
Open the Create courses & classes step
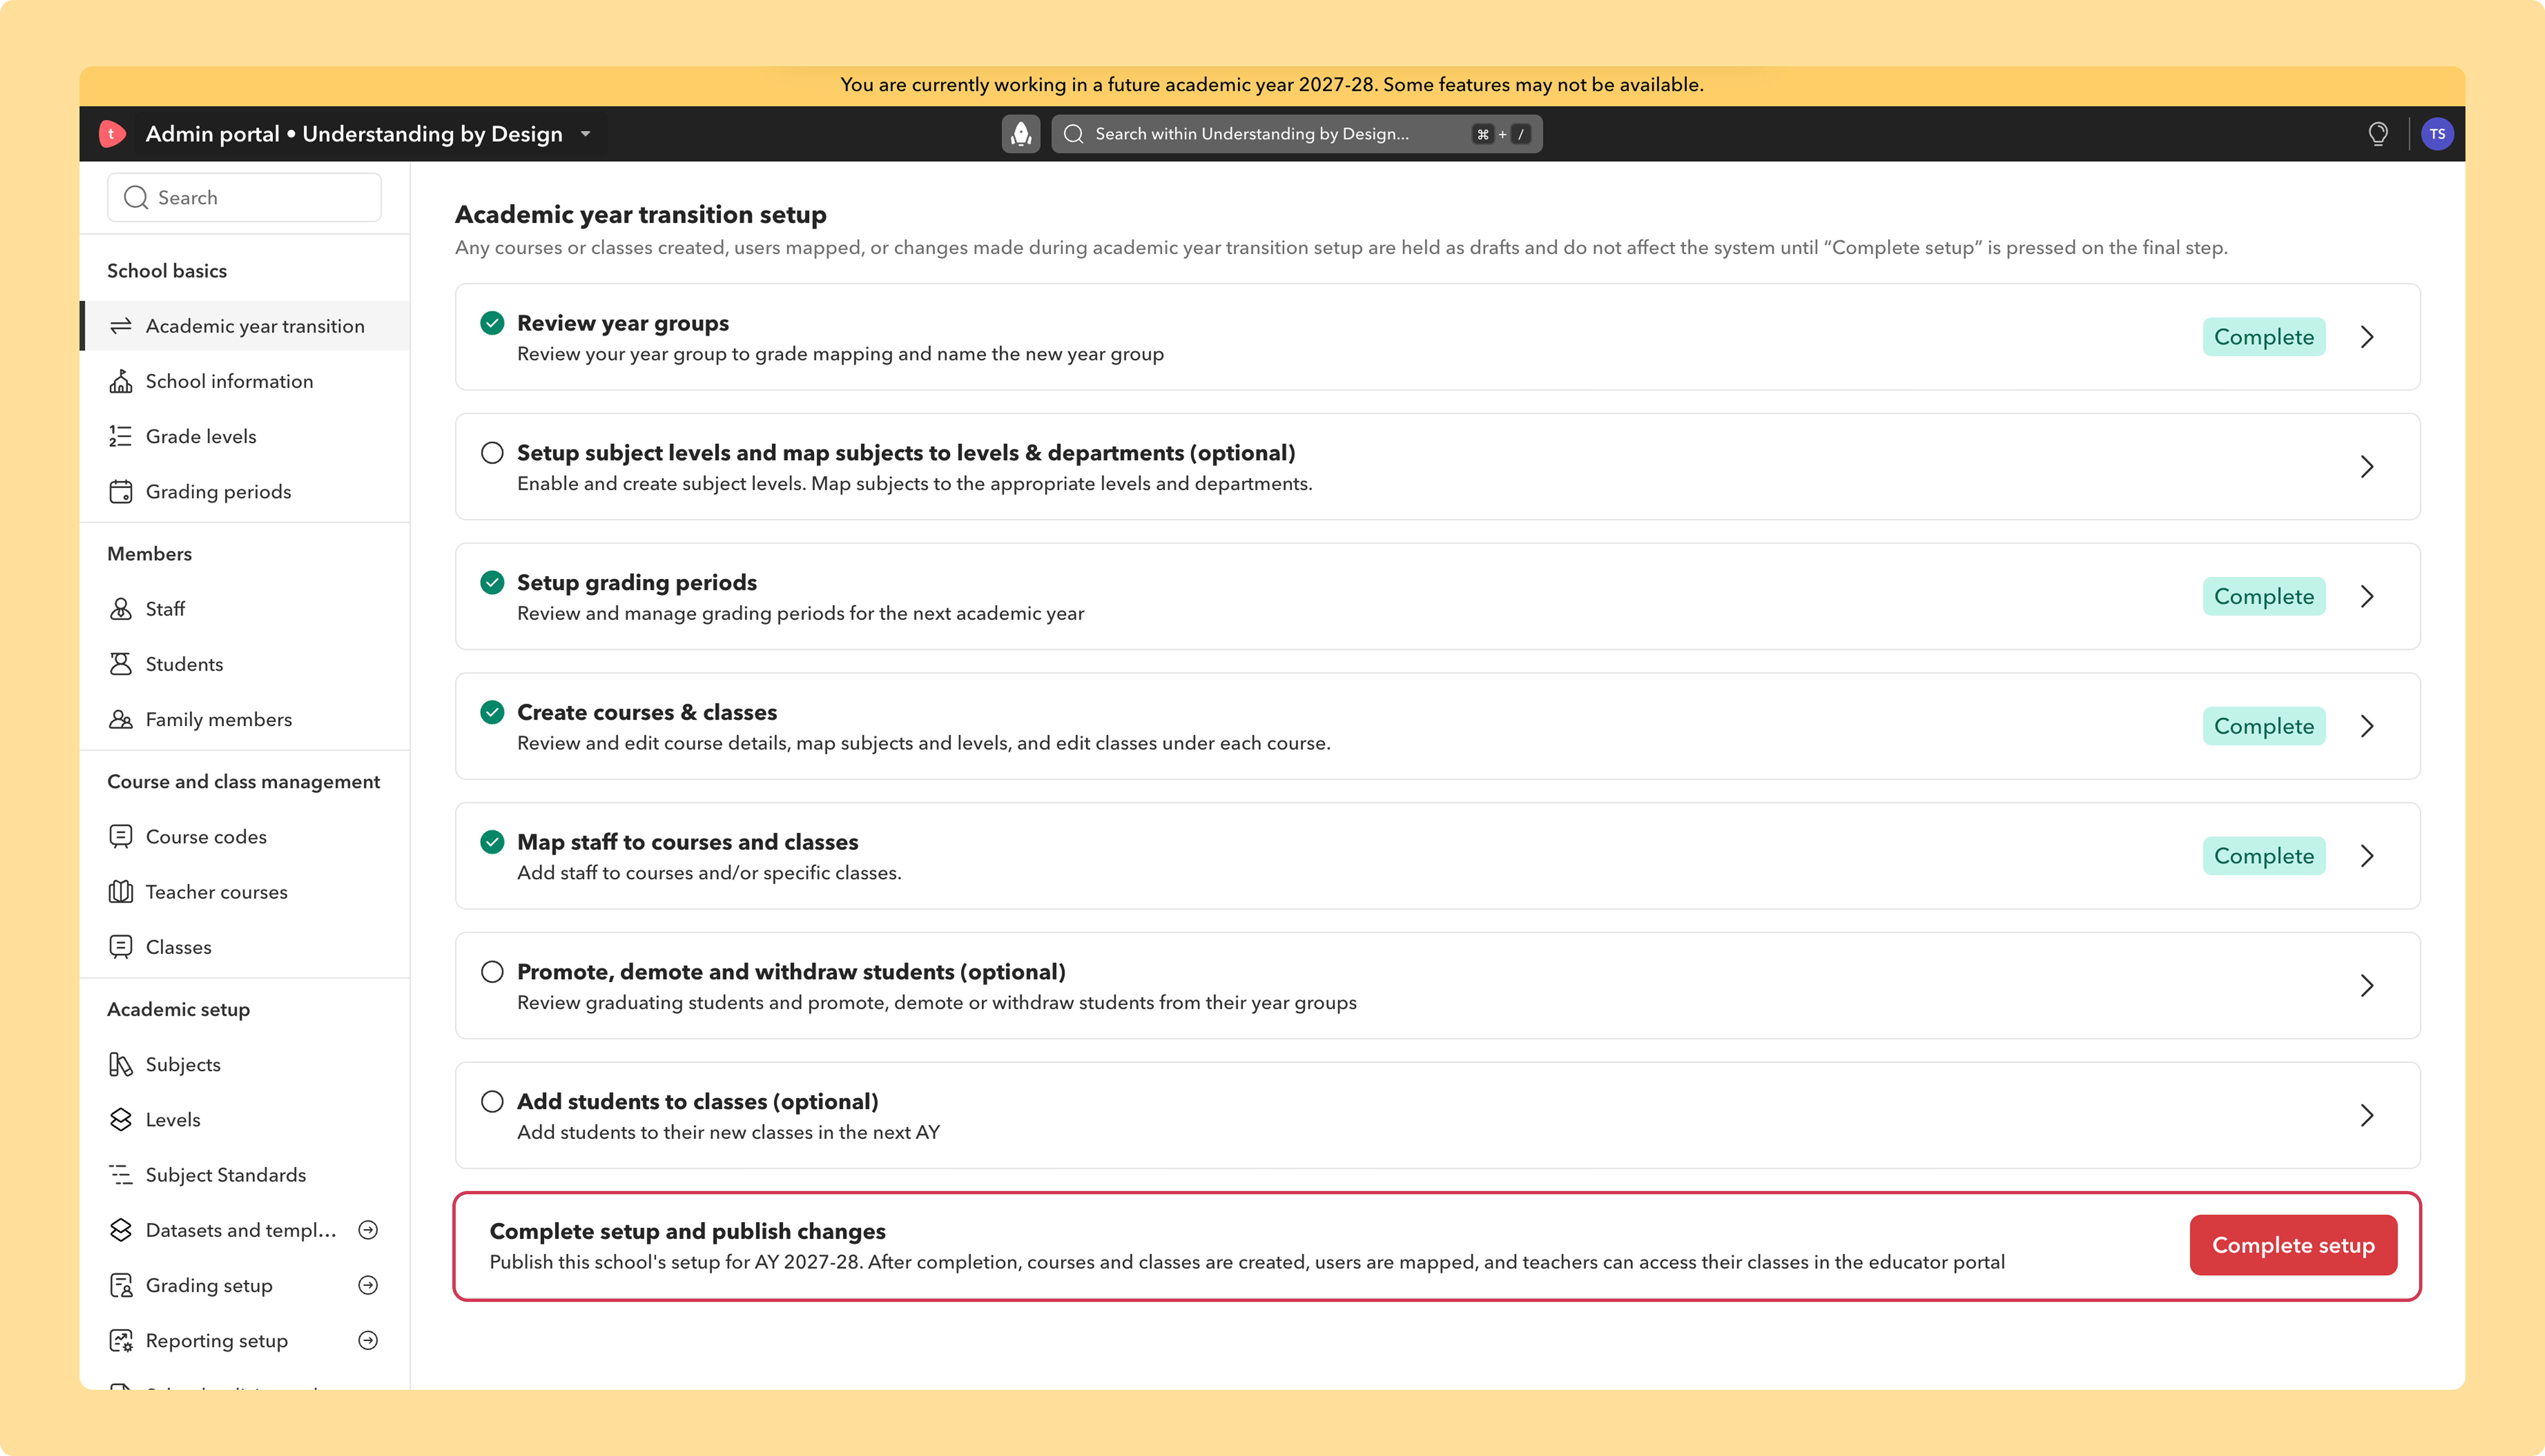[1437, 726]
